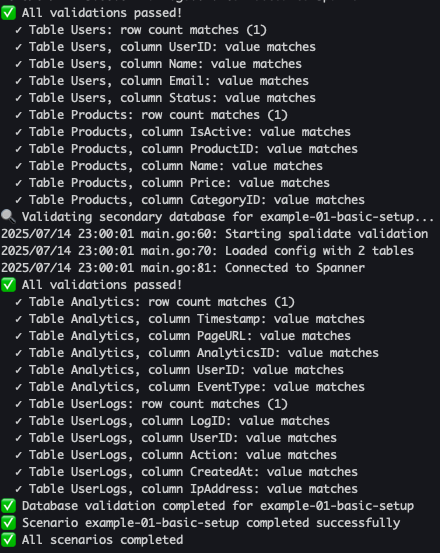Click the tick mark before 'Table Analytics: row count matches'
Viewport: 440px width, 553px height.
(18, 302)
